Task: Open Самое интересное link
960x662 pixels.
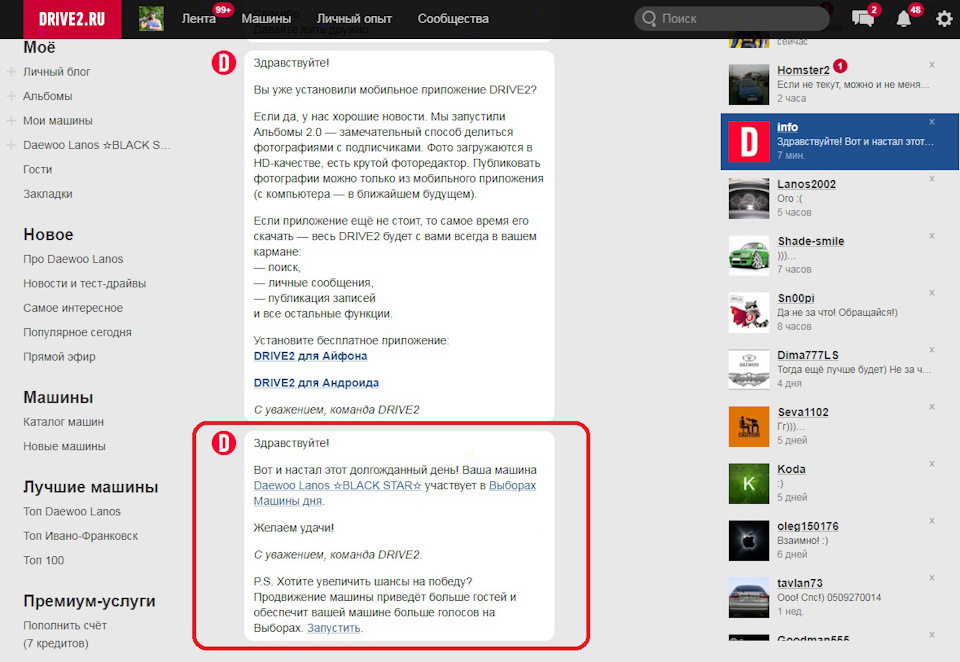Action: (73, 308)
